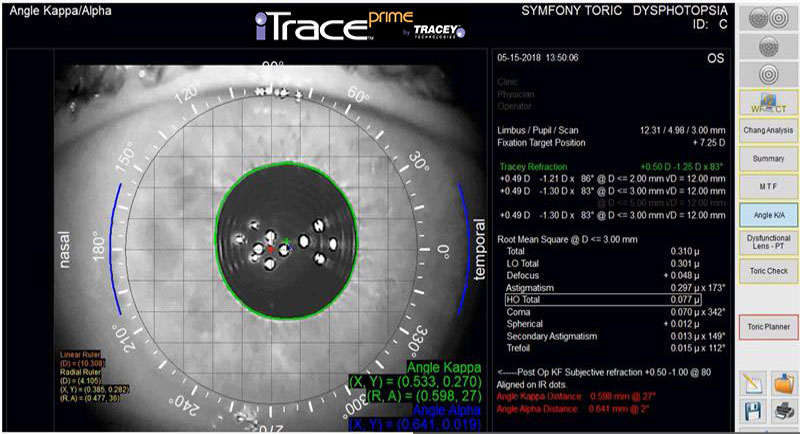Open the combined wavefront and topography view
Screen dimensions: 800x434
click(768, 19)
